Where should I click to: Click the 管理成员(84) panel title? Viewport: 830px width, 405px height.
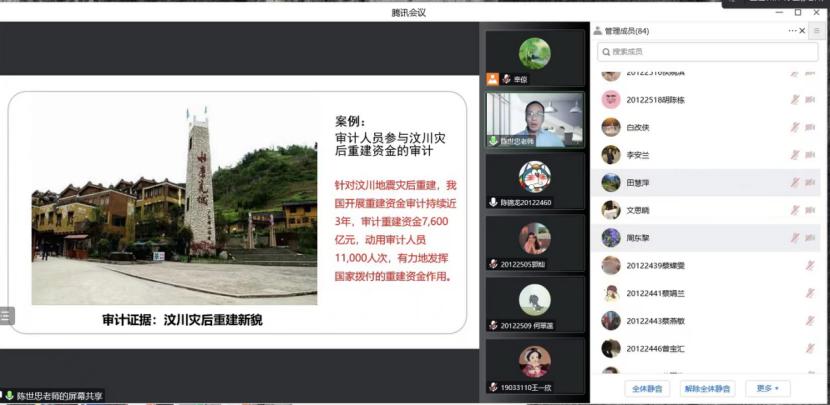pyautogui.click(x=626, y=31)
